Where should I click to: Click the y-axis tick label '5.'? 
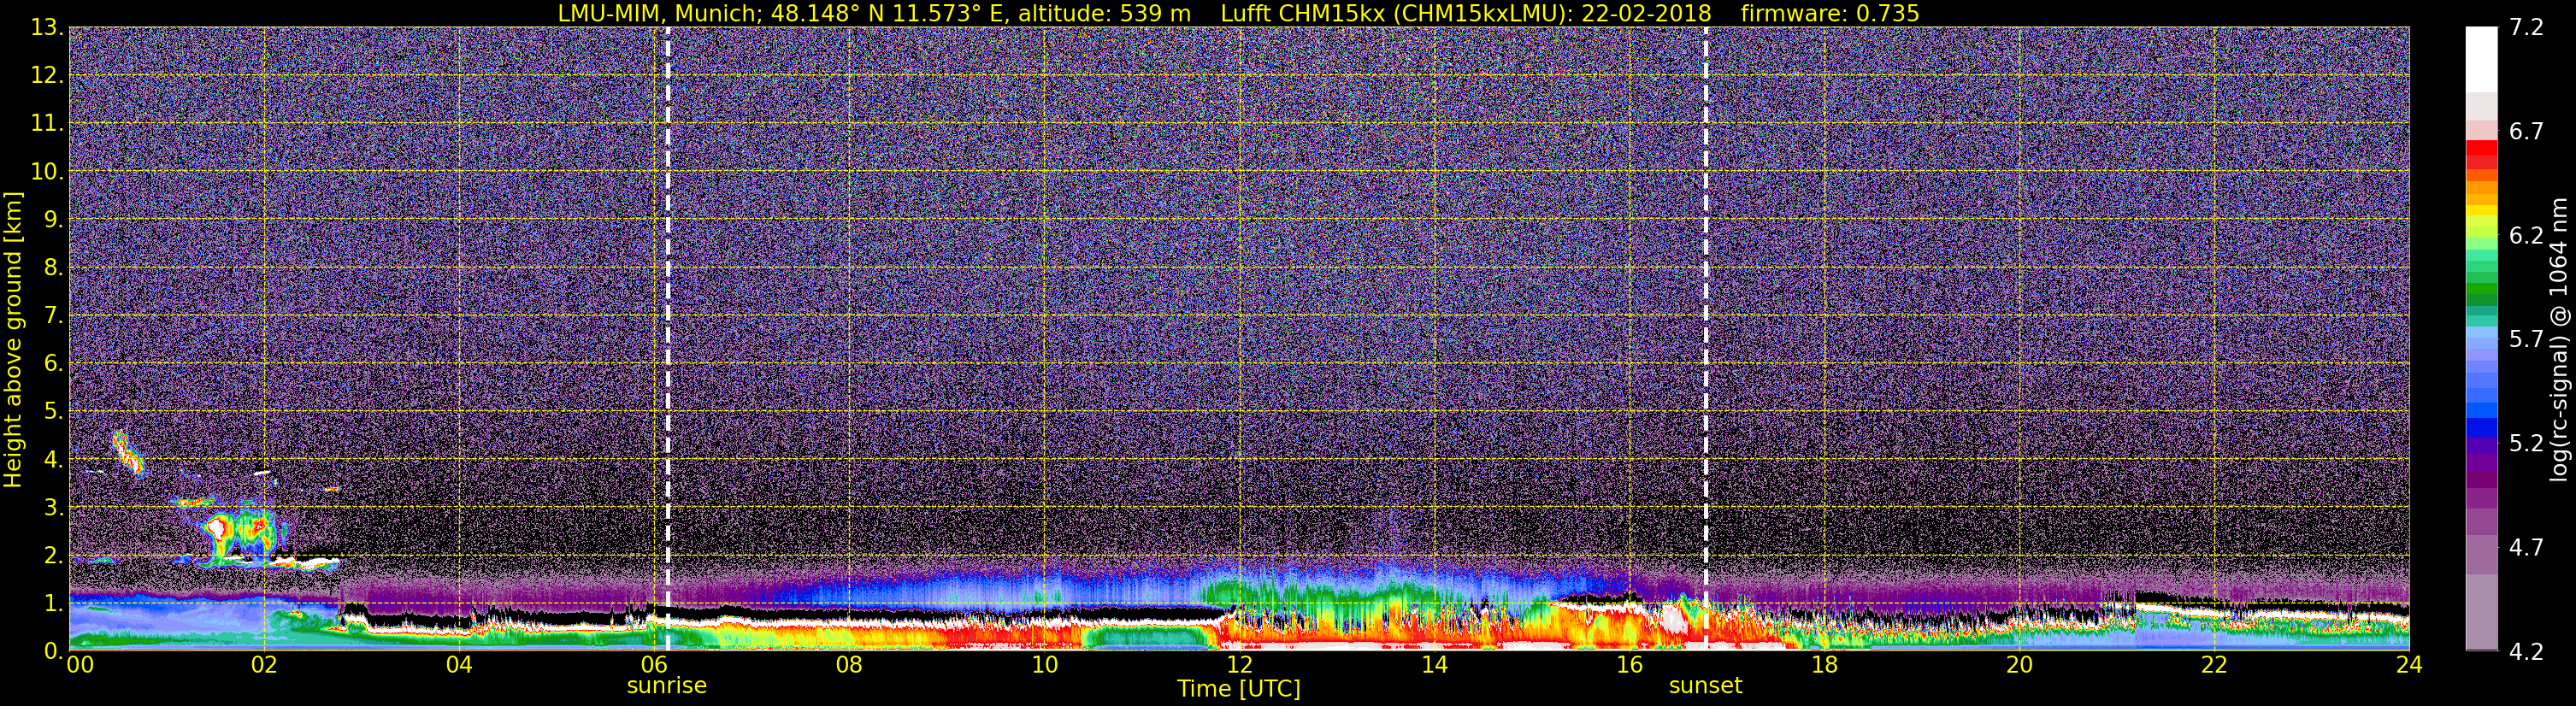click(53, 412)
